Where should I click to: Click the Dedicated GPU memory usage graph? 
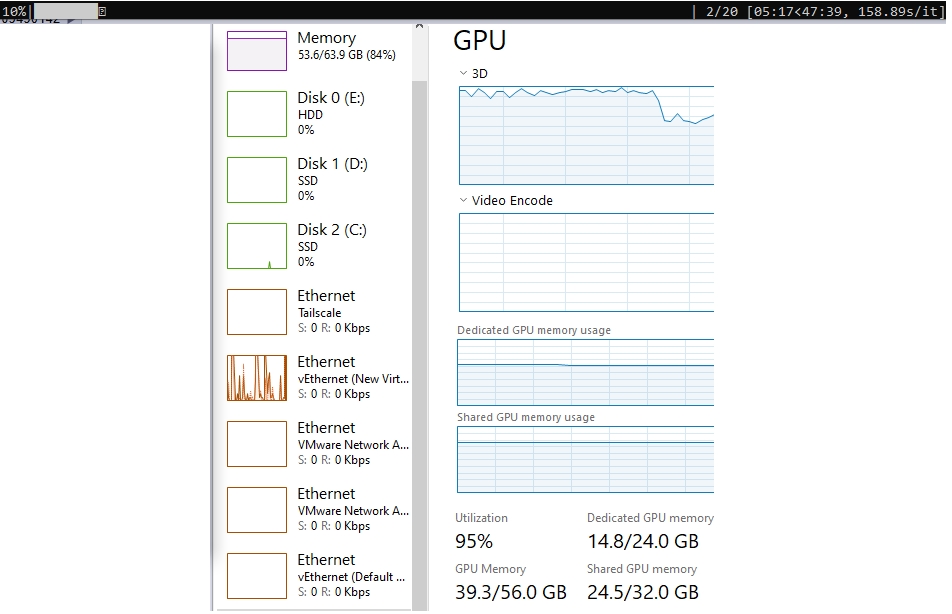pos(585,372)
